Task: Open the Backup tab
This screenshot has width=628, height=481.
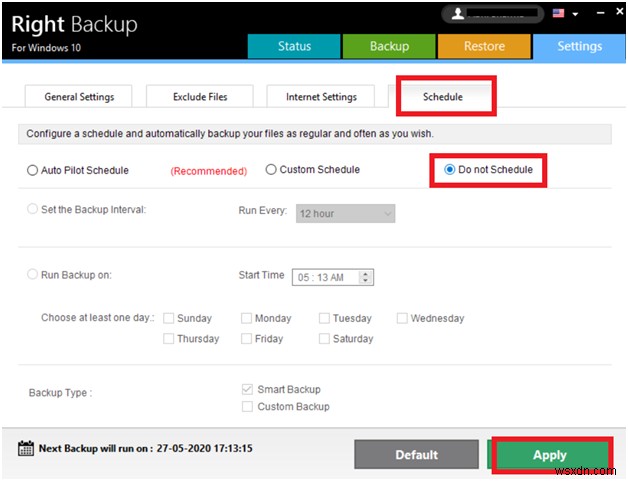Action: (389, 46)
